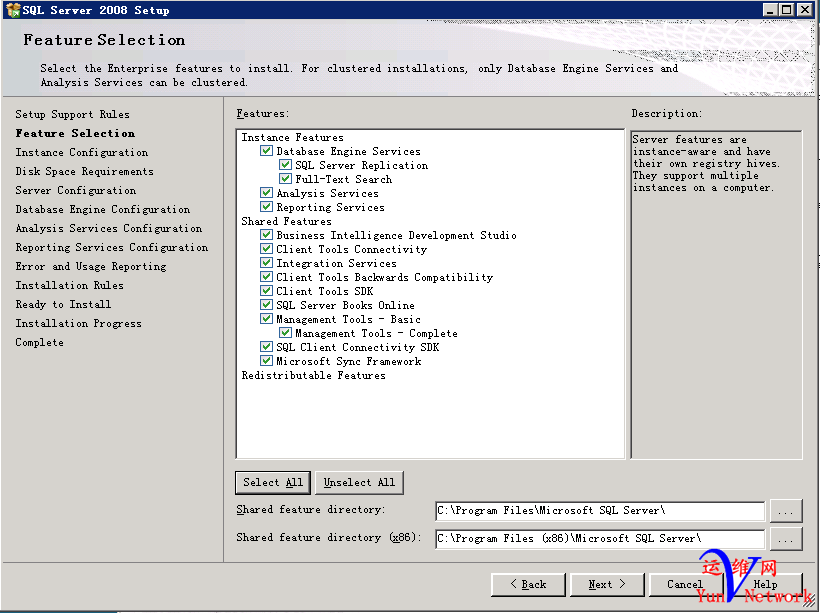The image size is (820, 613).
Task: Click the Description text box
Action: coord(716,294)
